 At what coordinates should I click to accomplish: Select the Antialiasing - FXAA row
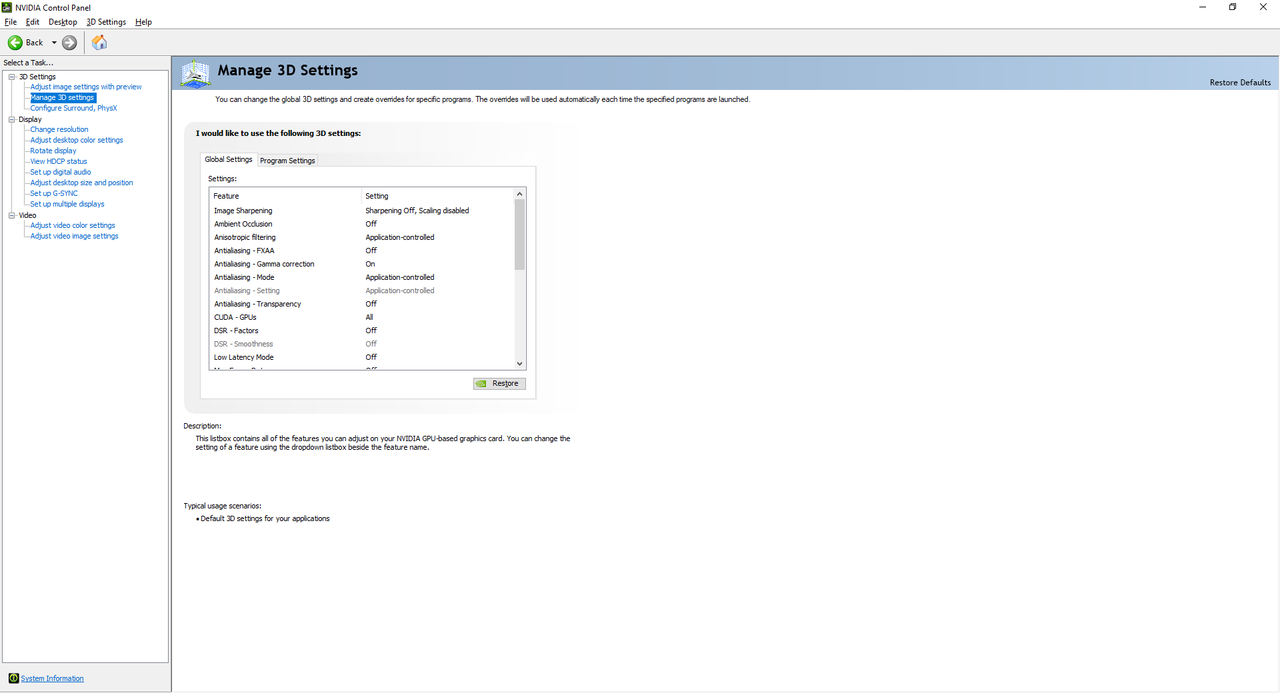click(x=362, y=251)
